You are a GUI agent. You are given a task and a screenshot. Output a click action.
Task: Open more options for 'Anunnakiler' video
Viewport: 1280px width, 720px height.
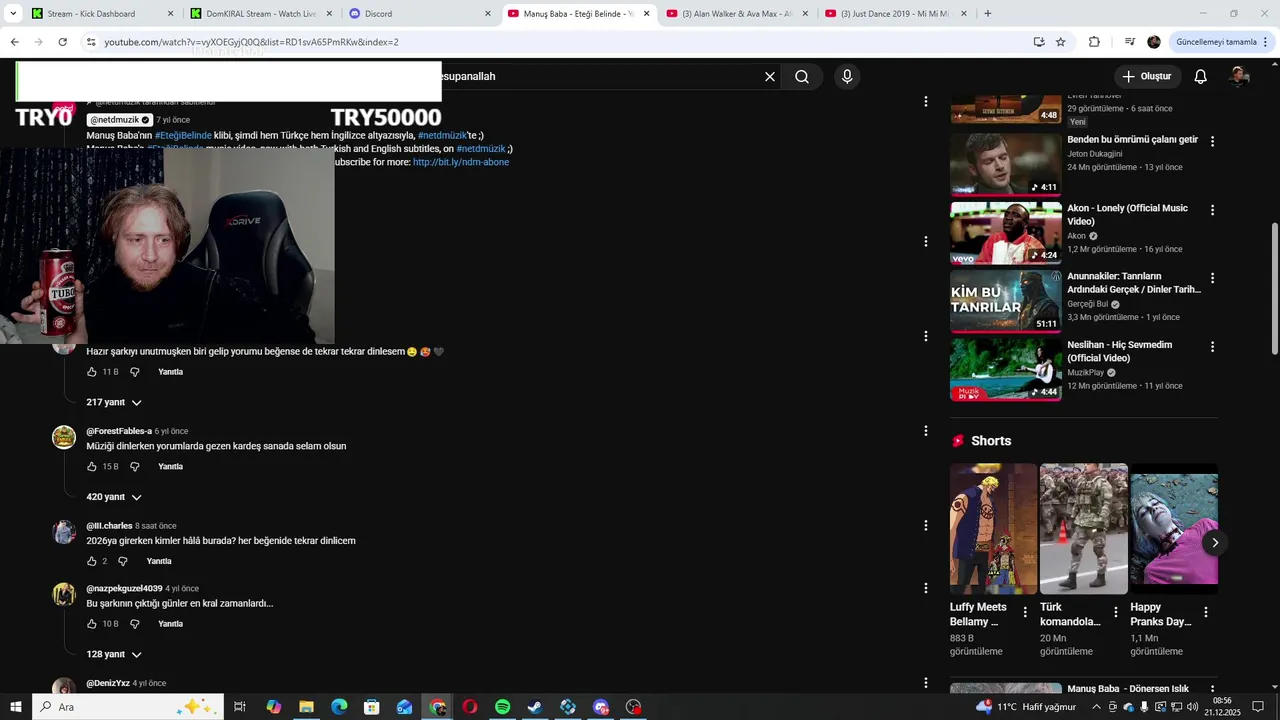point(1212,278)
